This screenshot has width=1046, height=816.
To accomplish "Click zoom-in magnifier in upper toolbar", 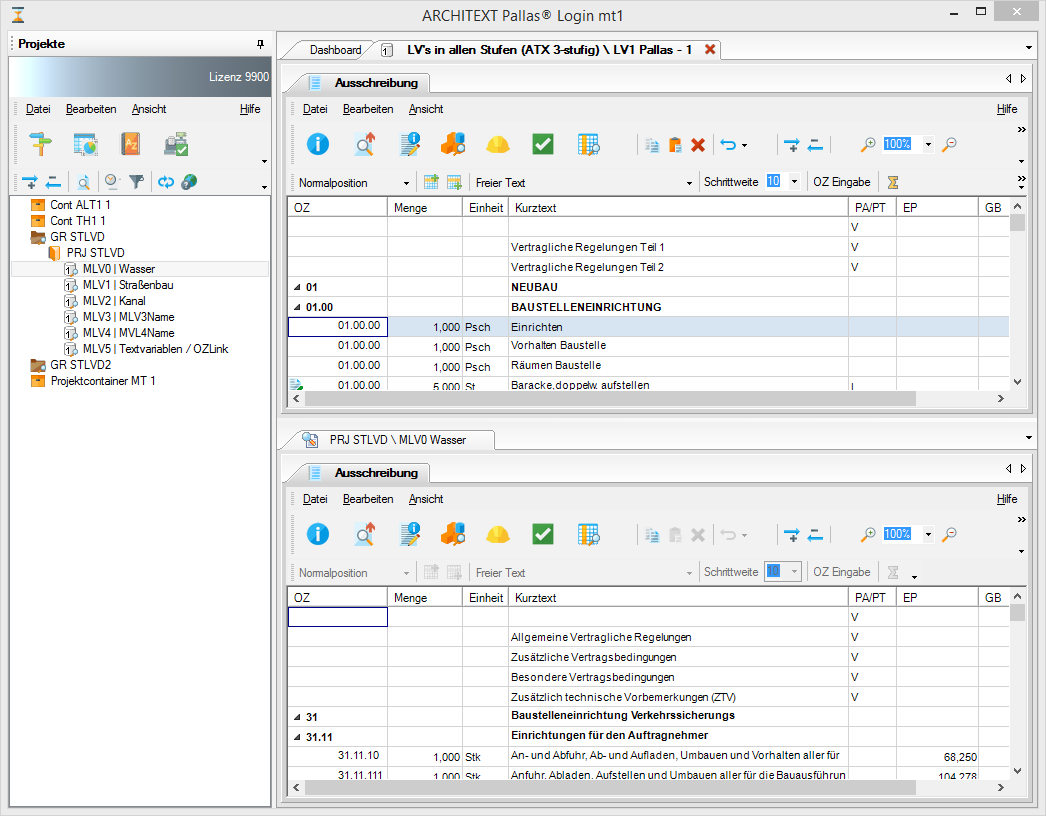I will coord(868,144).
